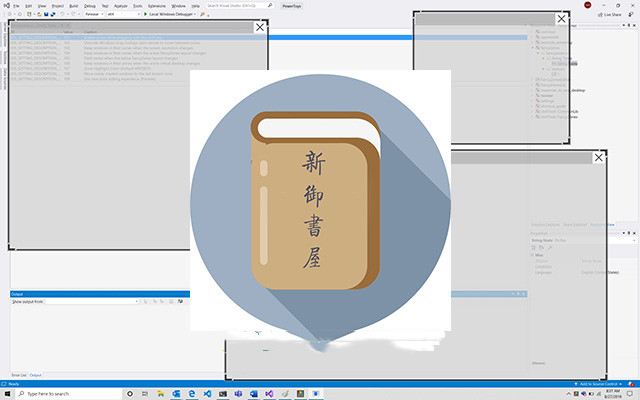The height and width of the screenshot is (400, 640).
Task: Select the common project in Resource View
Action: [x=548, y=31]
